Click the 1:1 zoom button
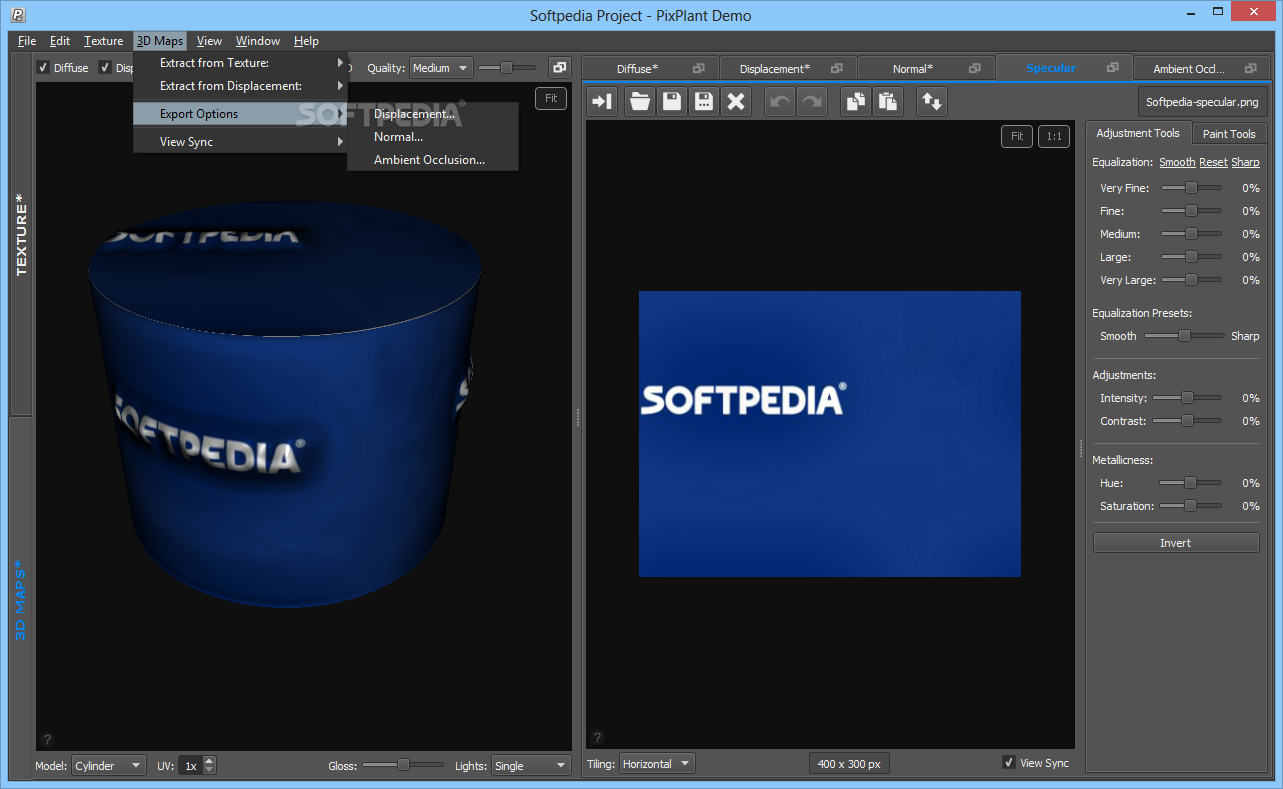Viewport: 1283px width, 789px height. [x=1054, y=136]
